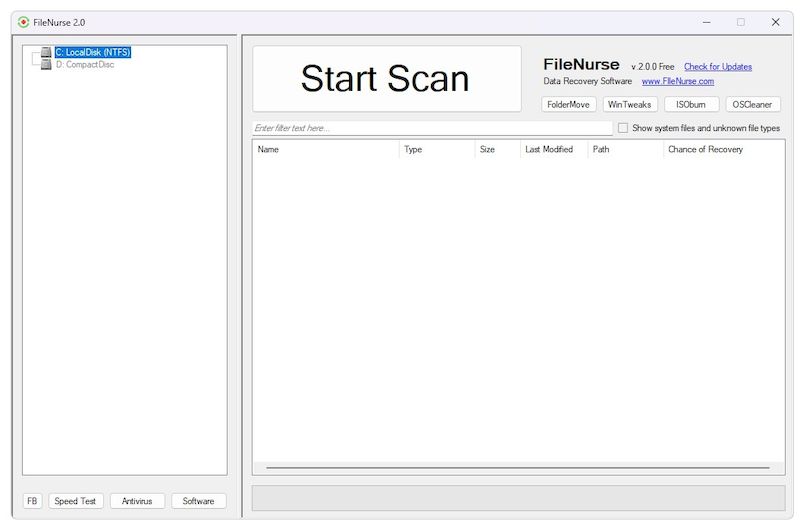Sort results by Path column header

(626, 149)
